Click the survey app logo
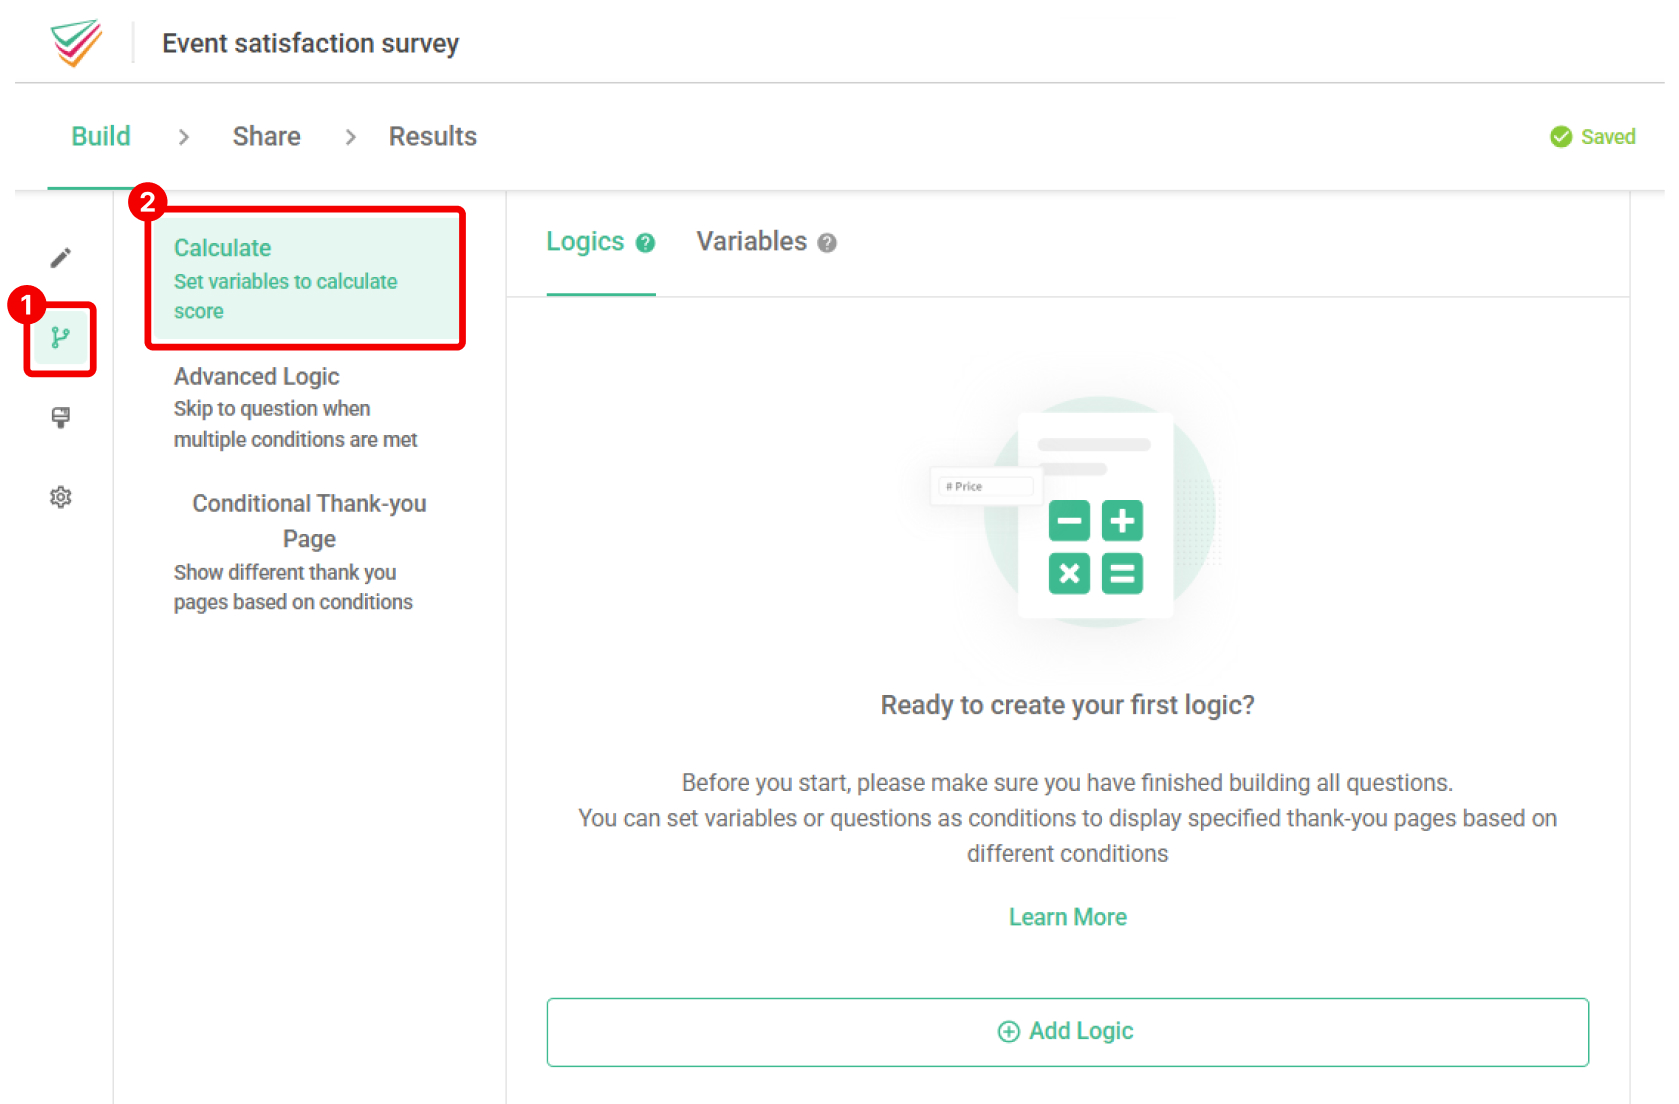 pos(76,42)
